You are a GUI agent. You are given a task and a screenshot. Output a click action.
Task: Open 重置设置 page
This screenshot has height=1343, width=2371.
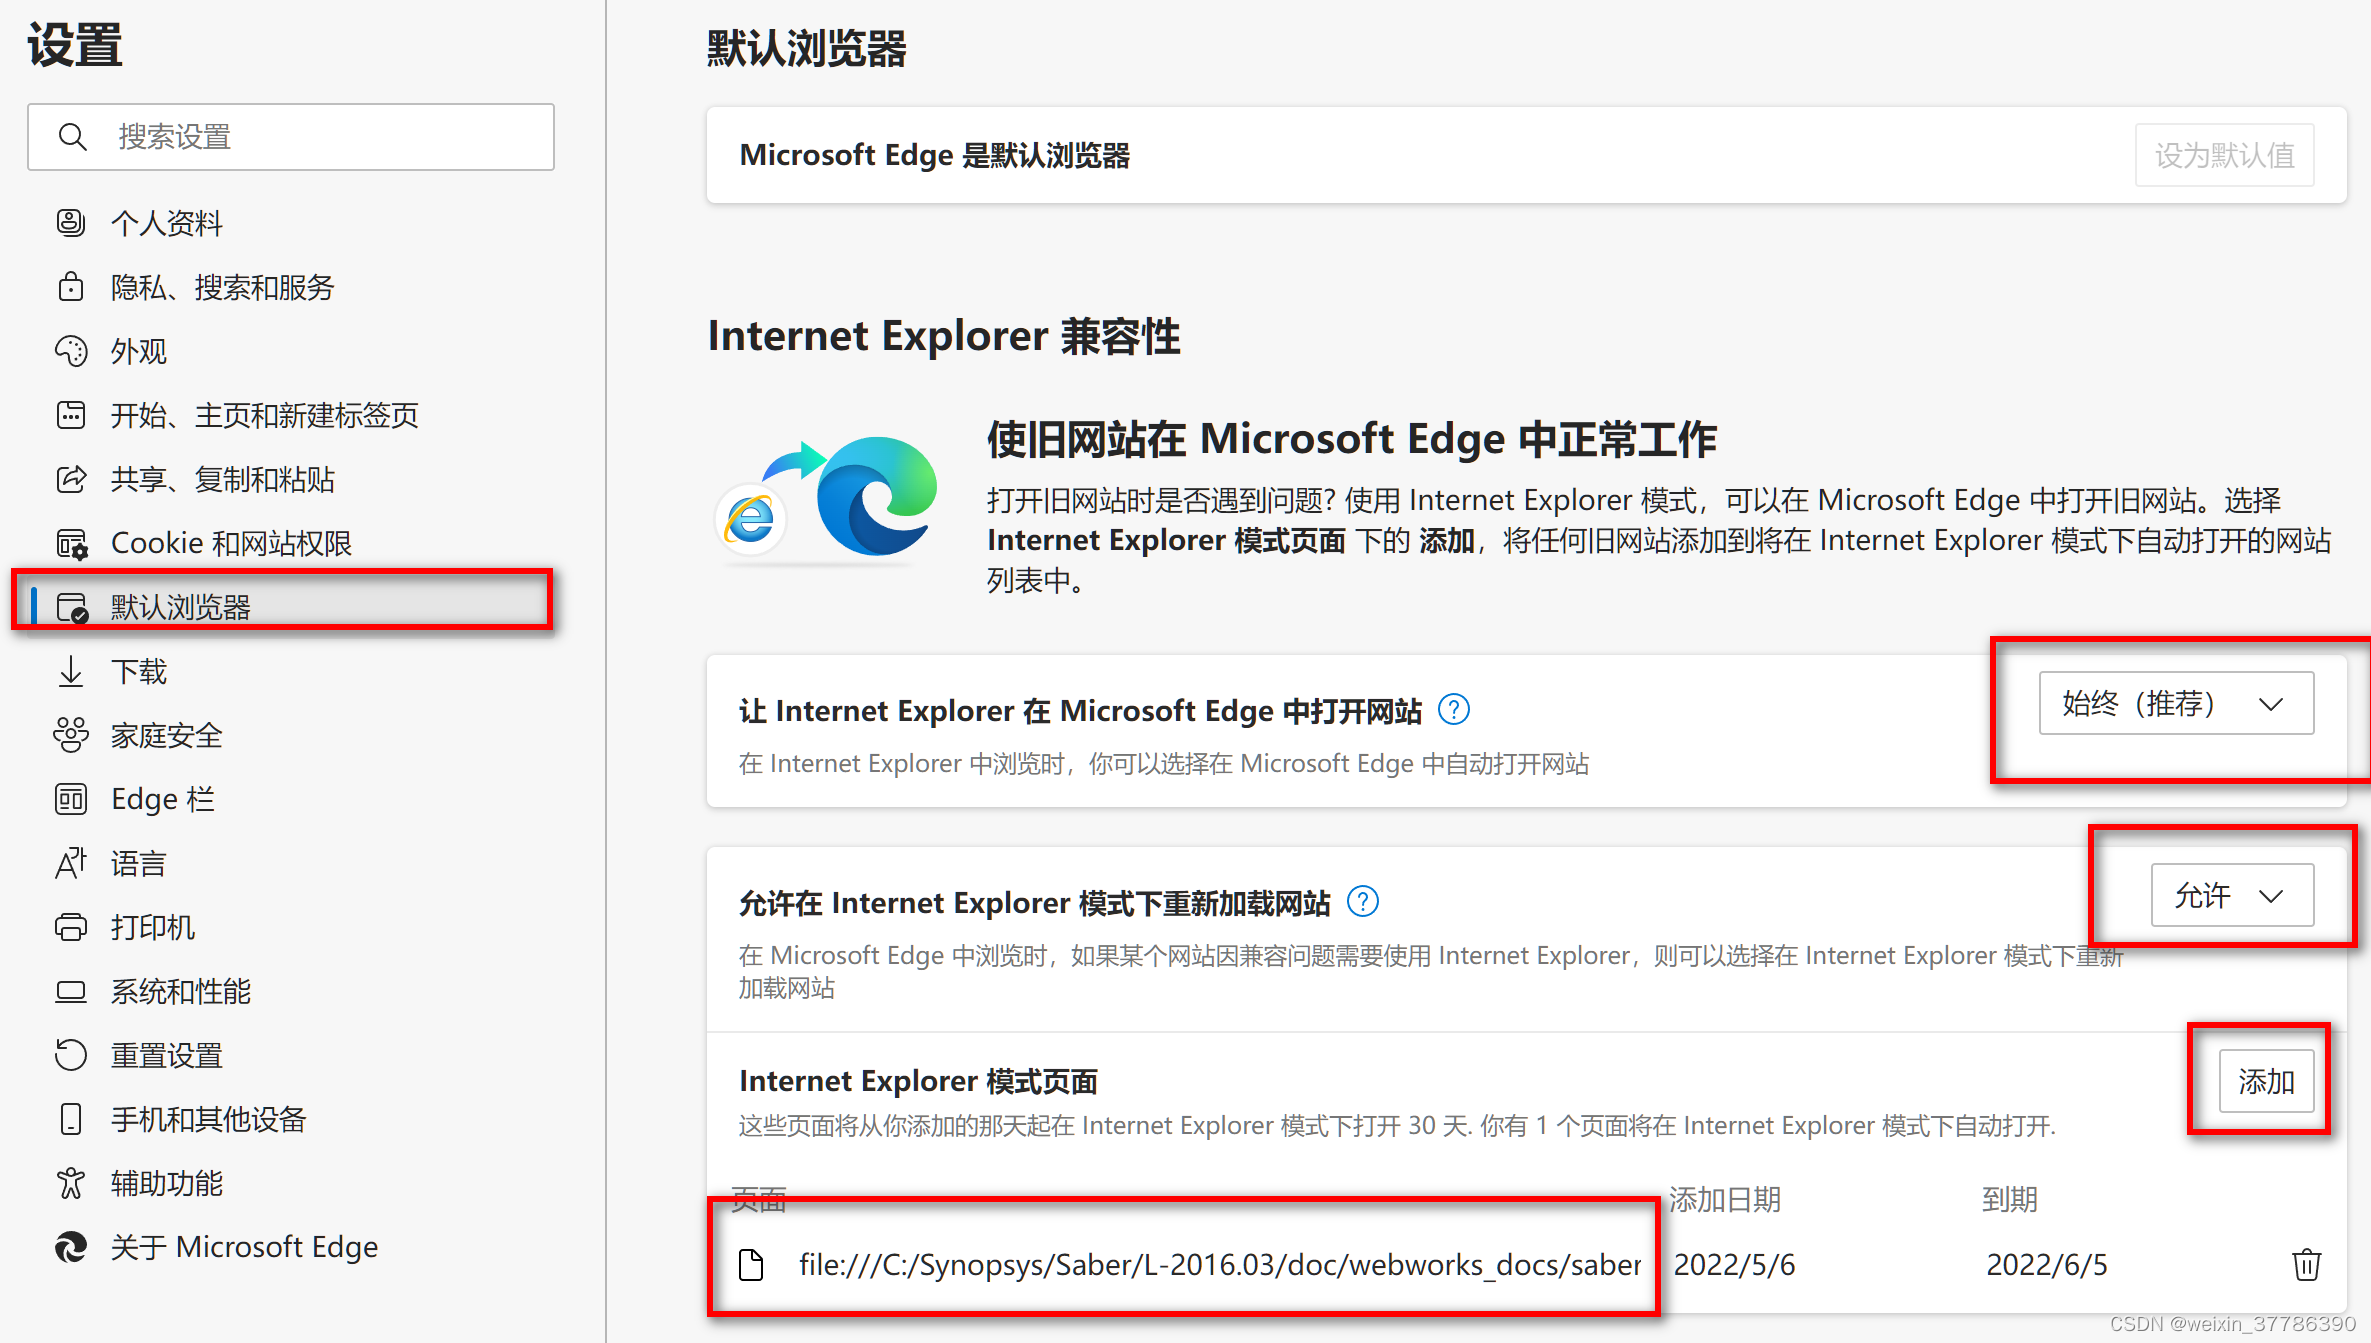point(166,1055)
